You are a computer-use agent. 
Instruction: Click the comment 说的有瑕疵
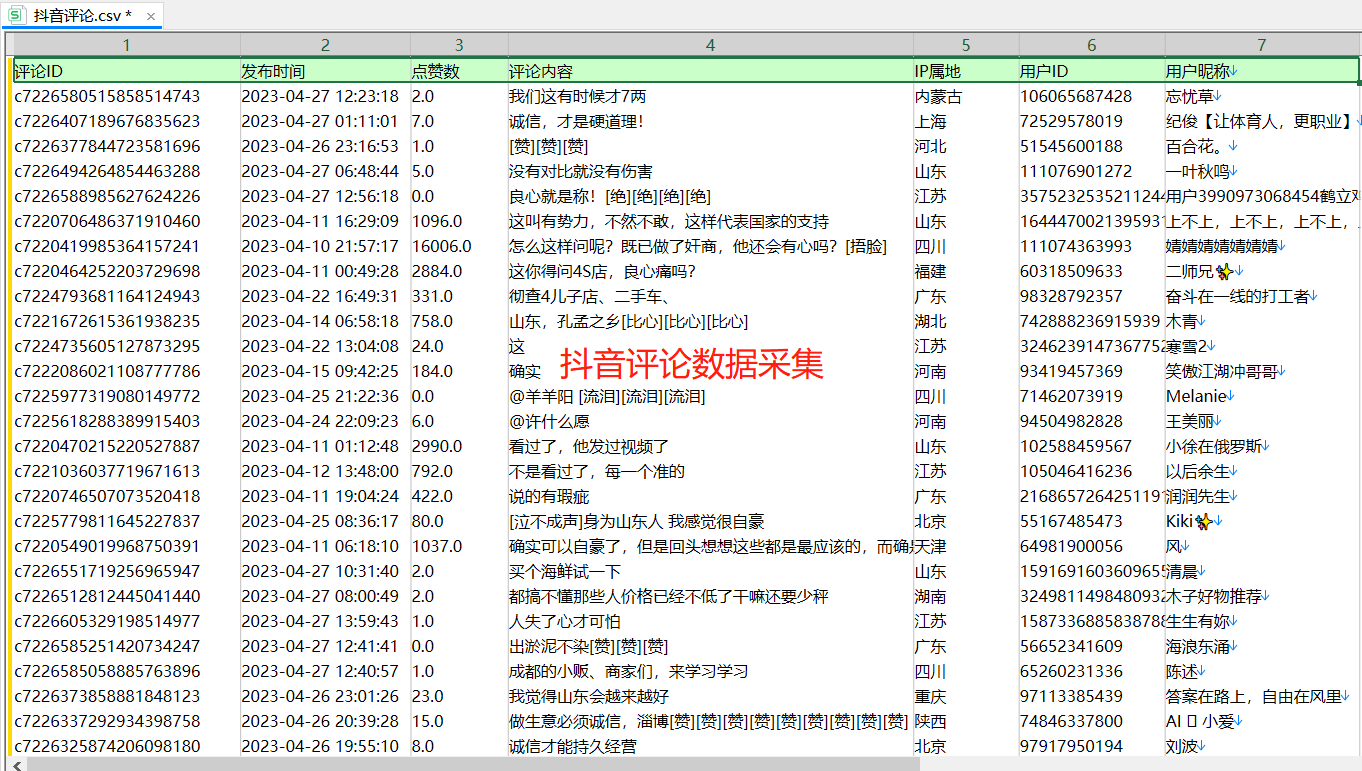click(549, 496)
